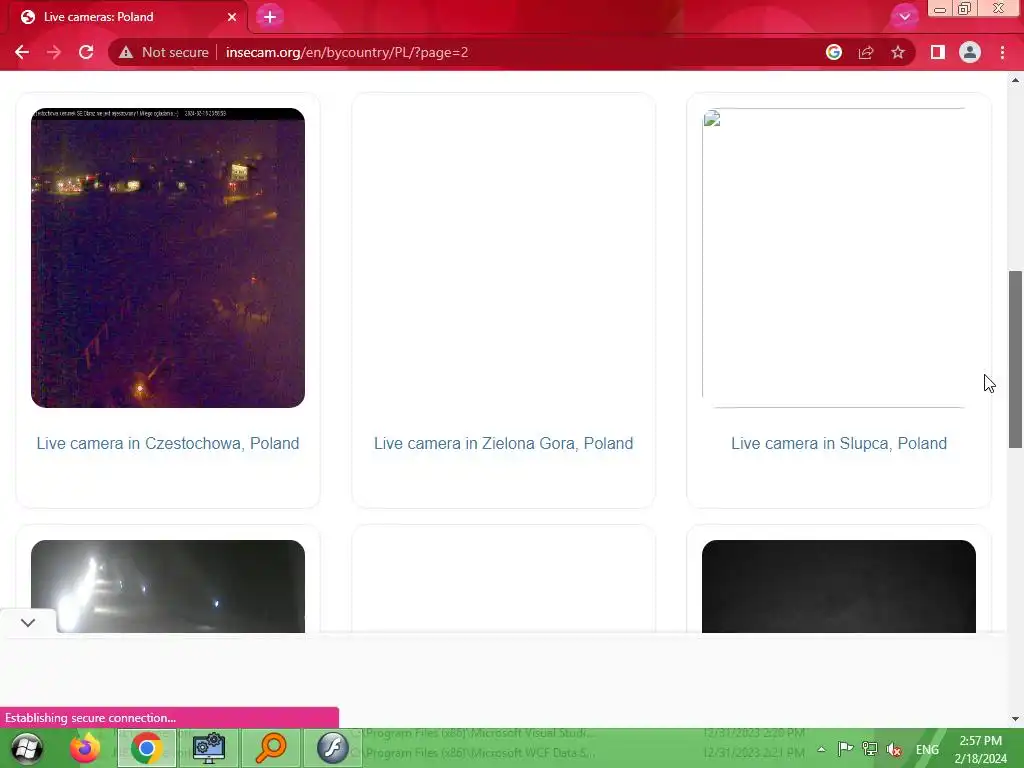Collapse the bottom bar chevron
Viewport: 1024px width, 768px height.
[28, 622]
